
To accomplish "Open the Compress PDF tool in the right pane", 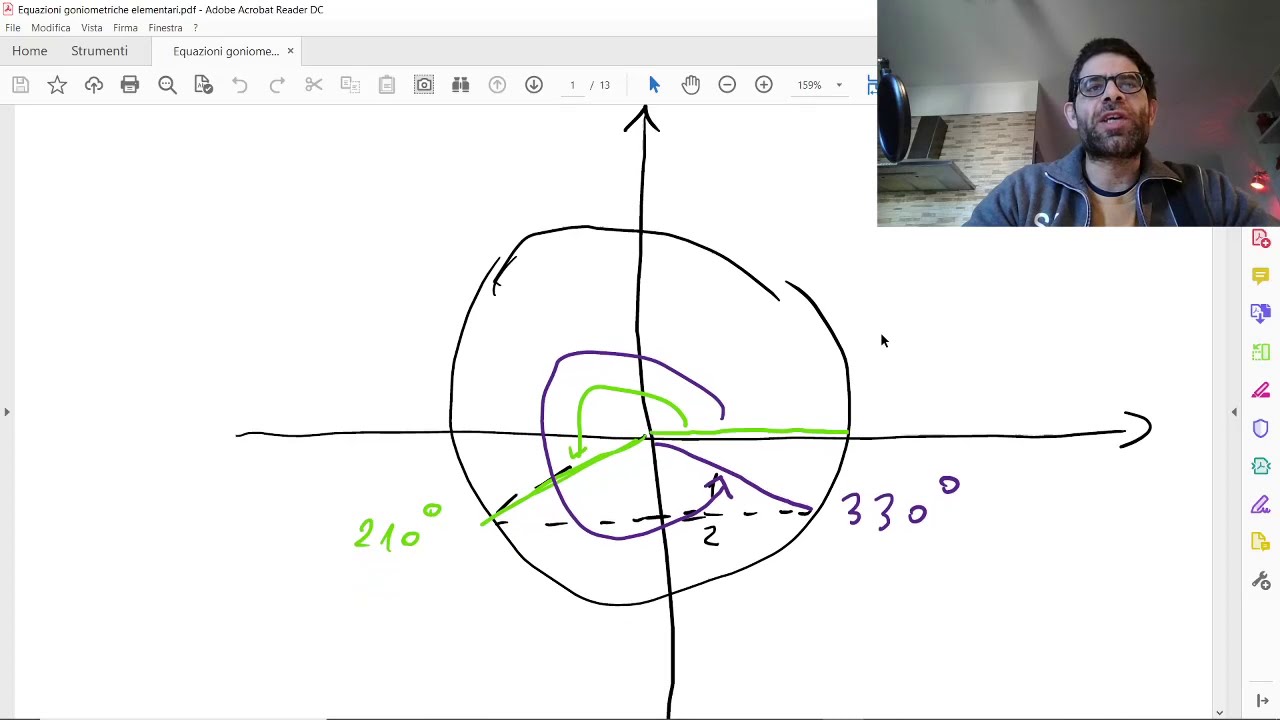I will coord(1260,466).
